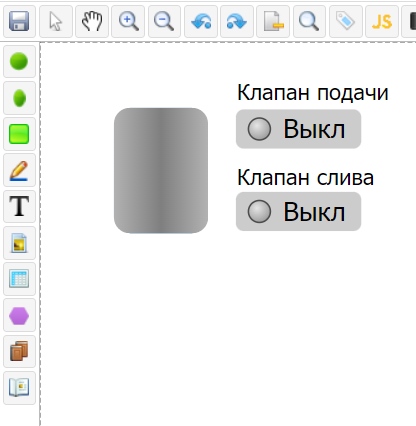Zoom in with the magnifier plus icon
Screen dimensions: 416x426
pos(128,21)
